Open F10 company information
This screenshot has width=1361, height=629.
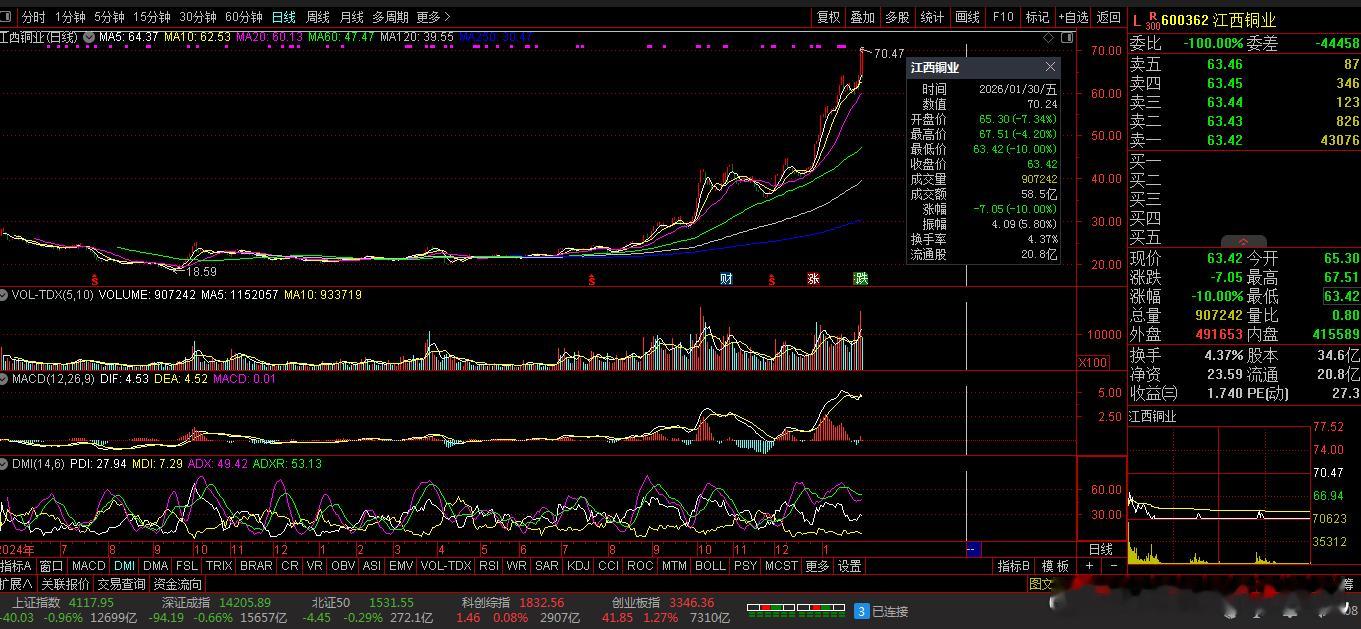coord(1003,17)
